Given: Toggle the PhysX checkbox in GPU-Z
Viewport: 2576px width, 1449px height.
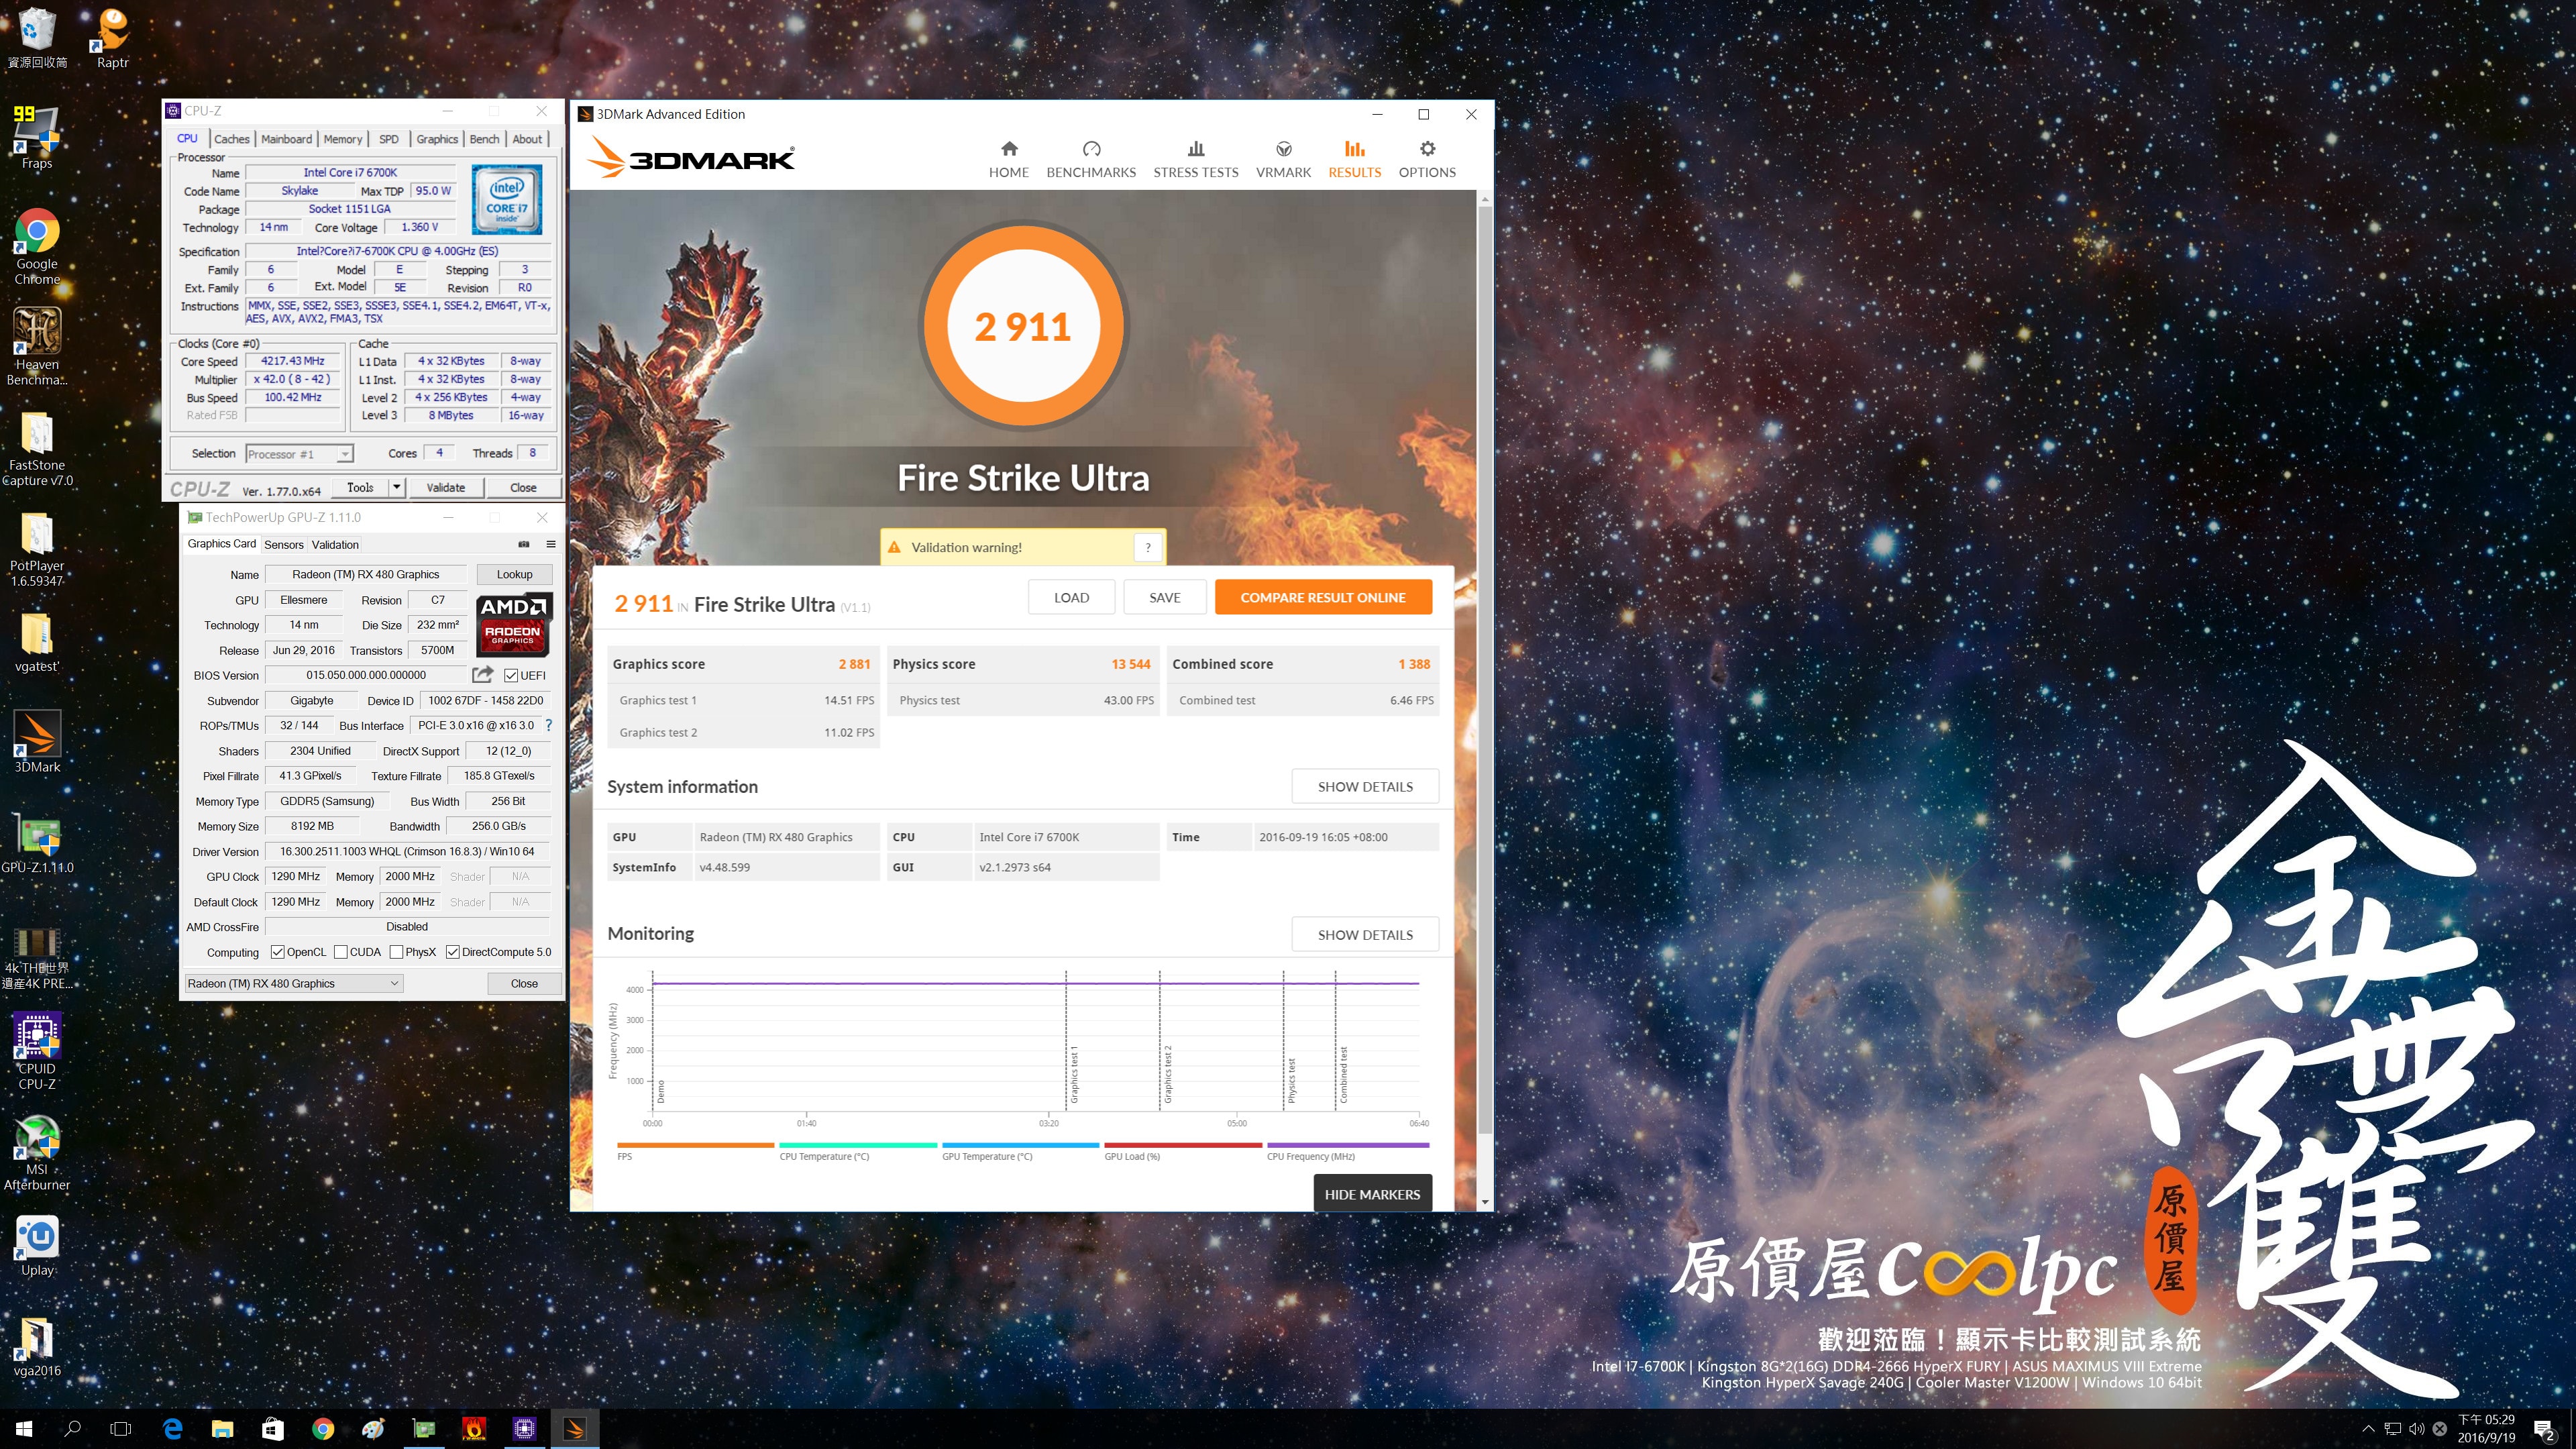Looking at the screenshot, I should [396, 952].
